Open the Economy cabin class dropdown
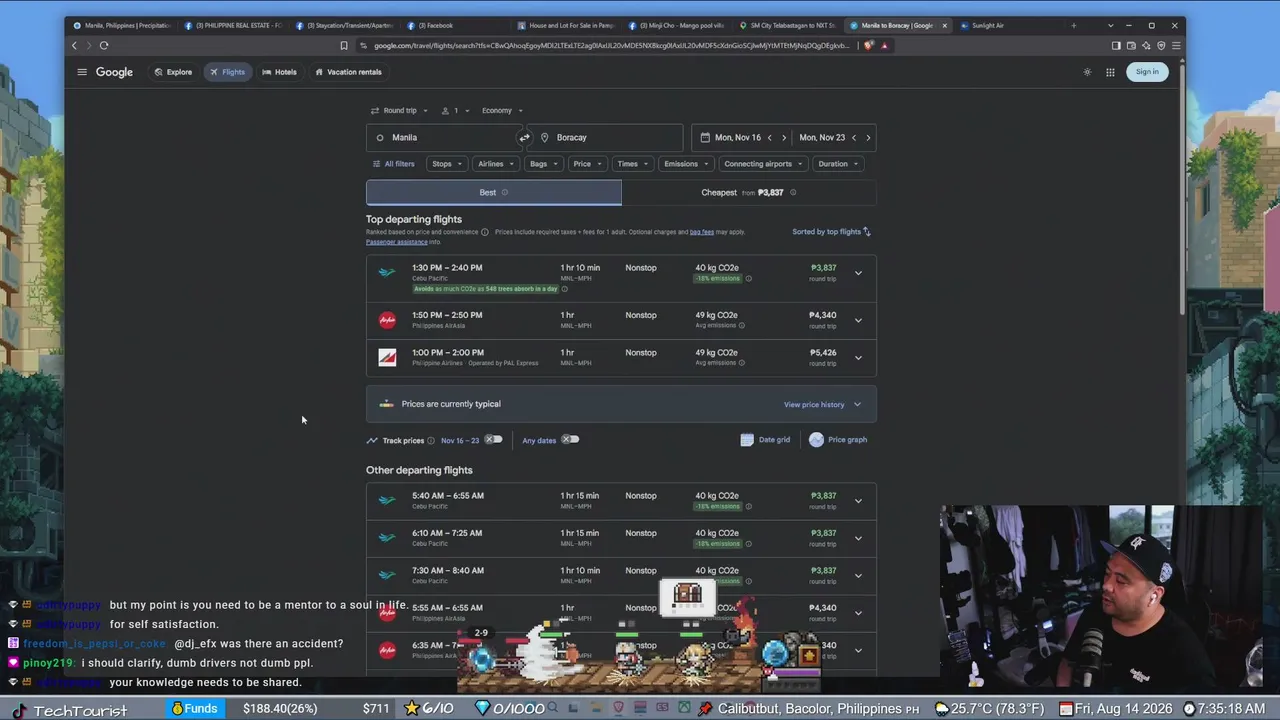 [503, 110]
